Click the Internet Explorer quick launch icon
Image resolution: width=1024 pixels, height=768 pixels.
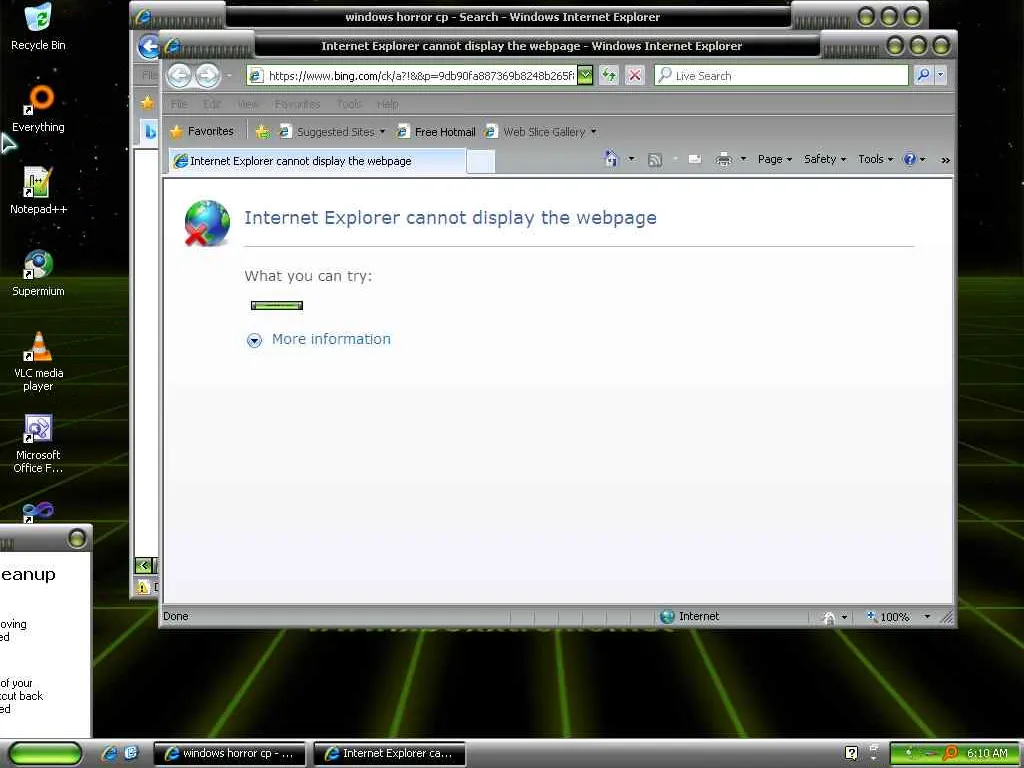(109, 753)
